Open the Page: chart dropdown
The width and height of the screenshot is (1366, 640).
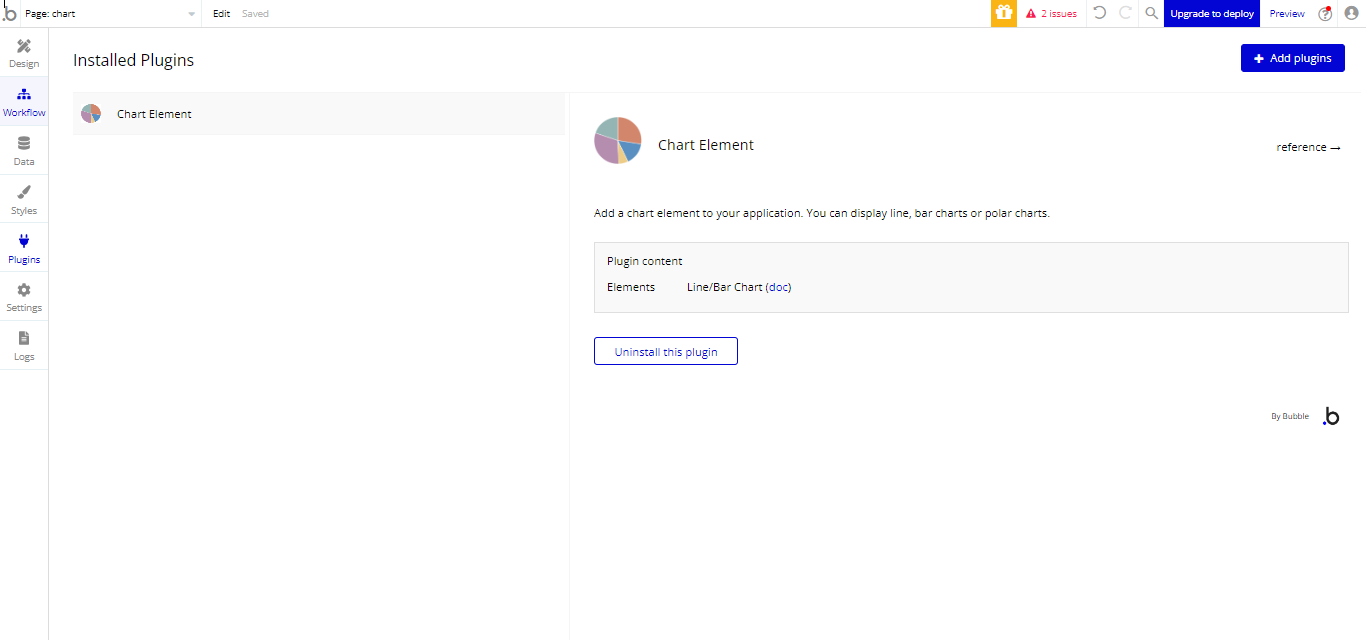pyautogui.click(x=110, y=14)
